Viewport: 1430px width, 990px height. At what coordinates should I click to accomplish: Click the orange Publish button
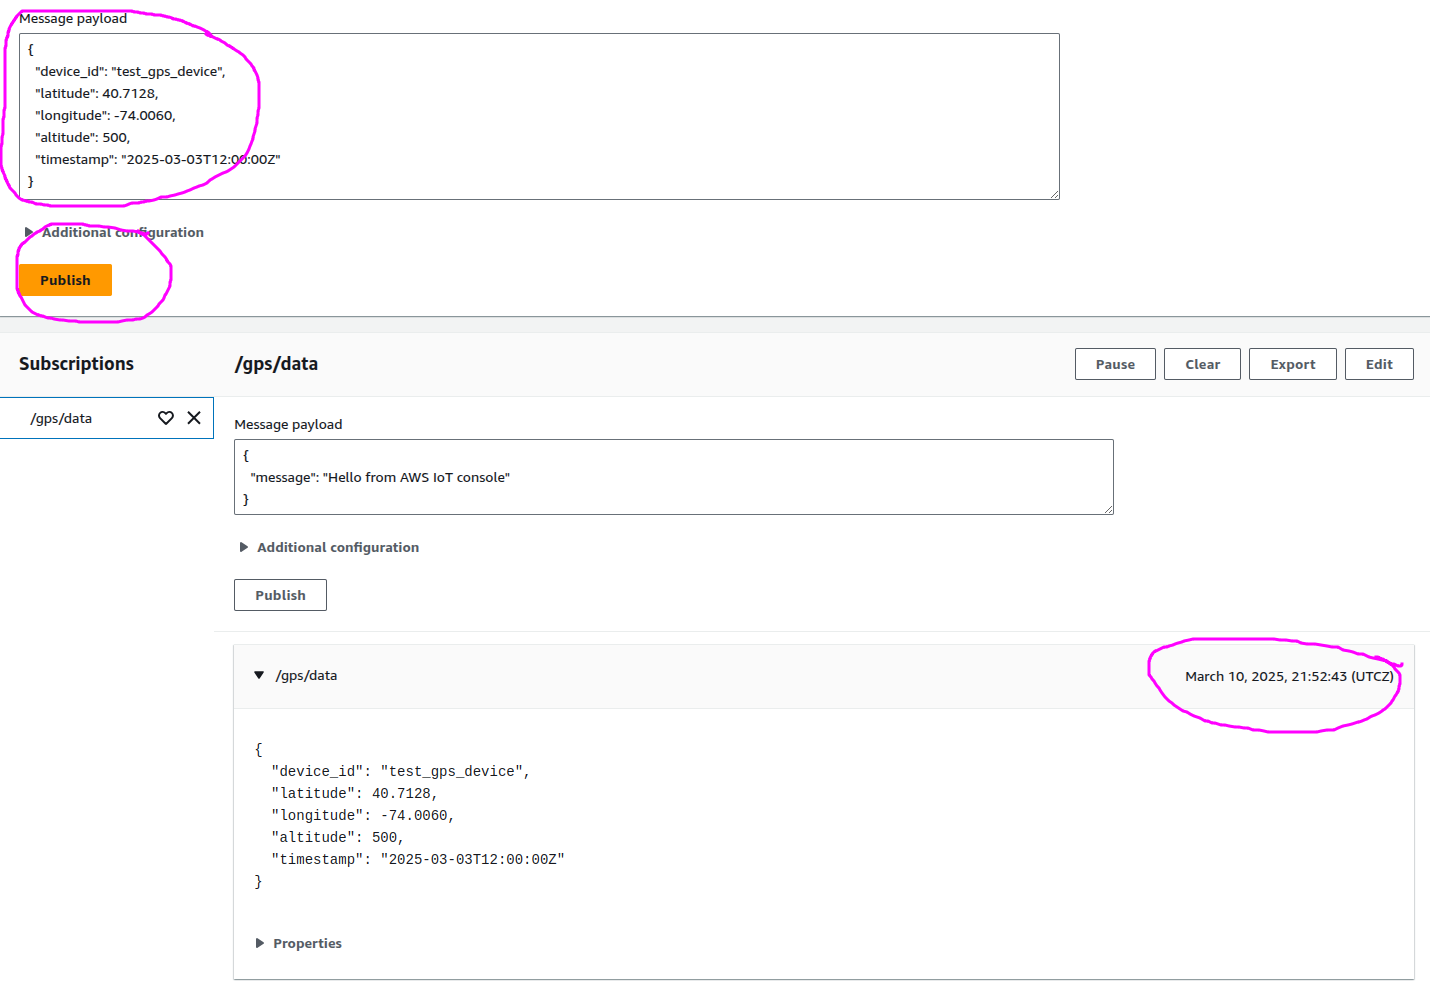click(65, 280)
